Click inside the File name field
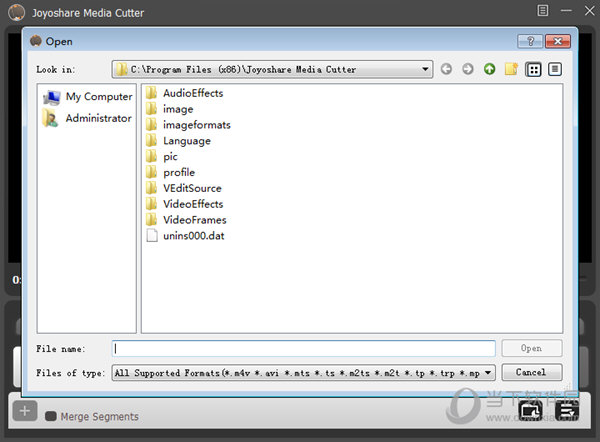 point(304,349)
